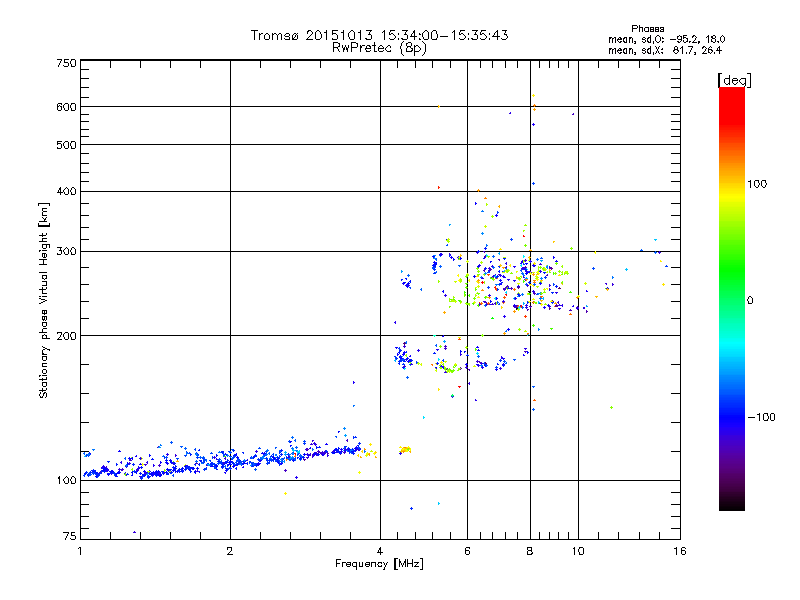Screen dimensions: 800x600
Task: Click the yellow-orange echo cluster near 4.5 MHz
Action: pyautogui.click(x=405, y=450)
